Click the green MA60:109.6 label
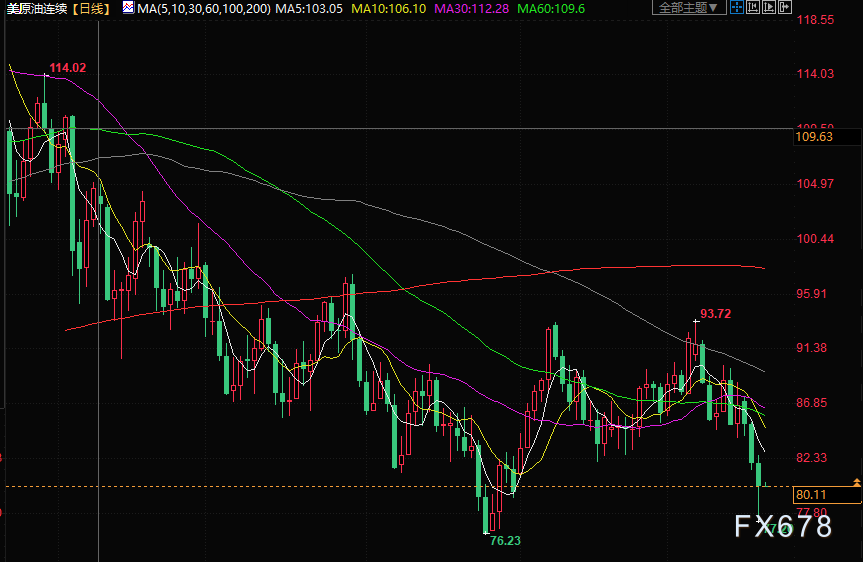Viewport: 863px width, 562px height. pos(551,9)
